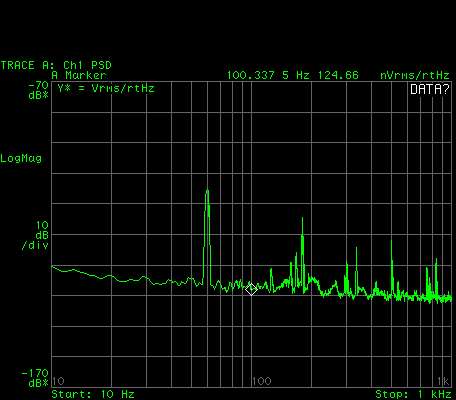The height and width of the screenshot is (400, 456).
Task: Click the 'Y* = Vrms/rtHz' annotation
Action: 106,88
